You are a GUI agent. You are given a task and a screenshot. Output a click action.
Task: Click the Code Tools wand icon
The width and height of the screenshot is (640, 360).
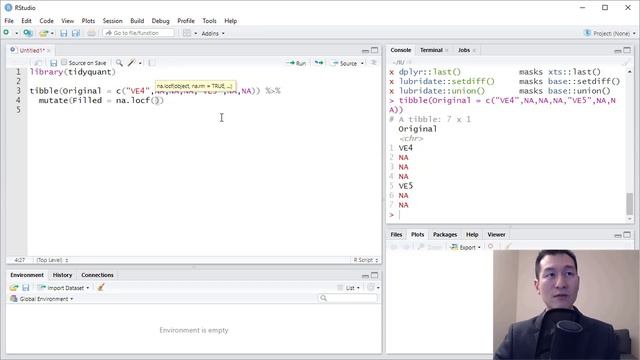pyautogui.click(x=131, y=63)
